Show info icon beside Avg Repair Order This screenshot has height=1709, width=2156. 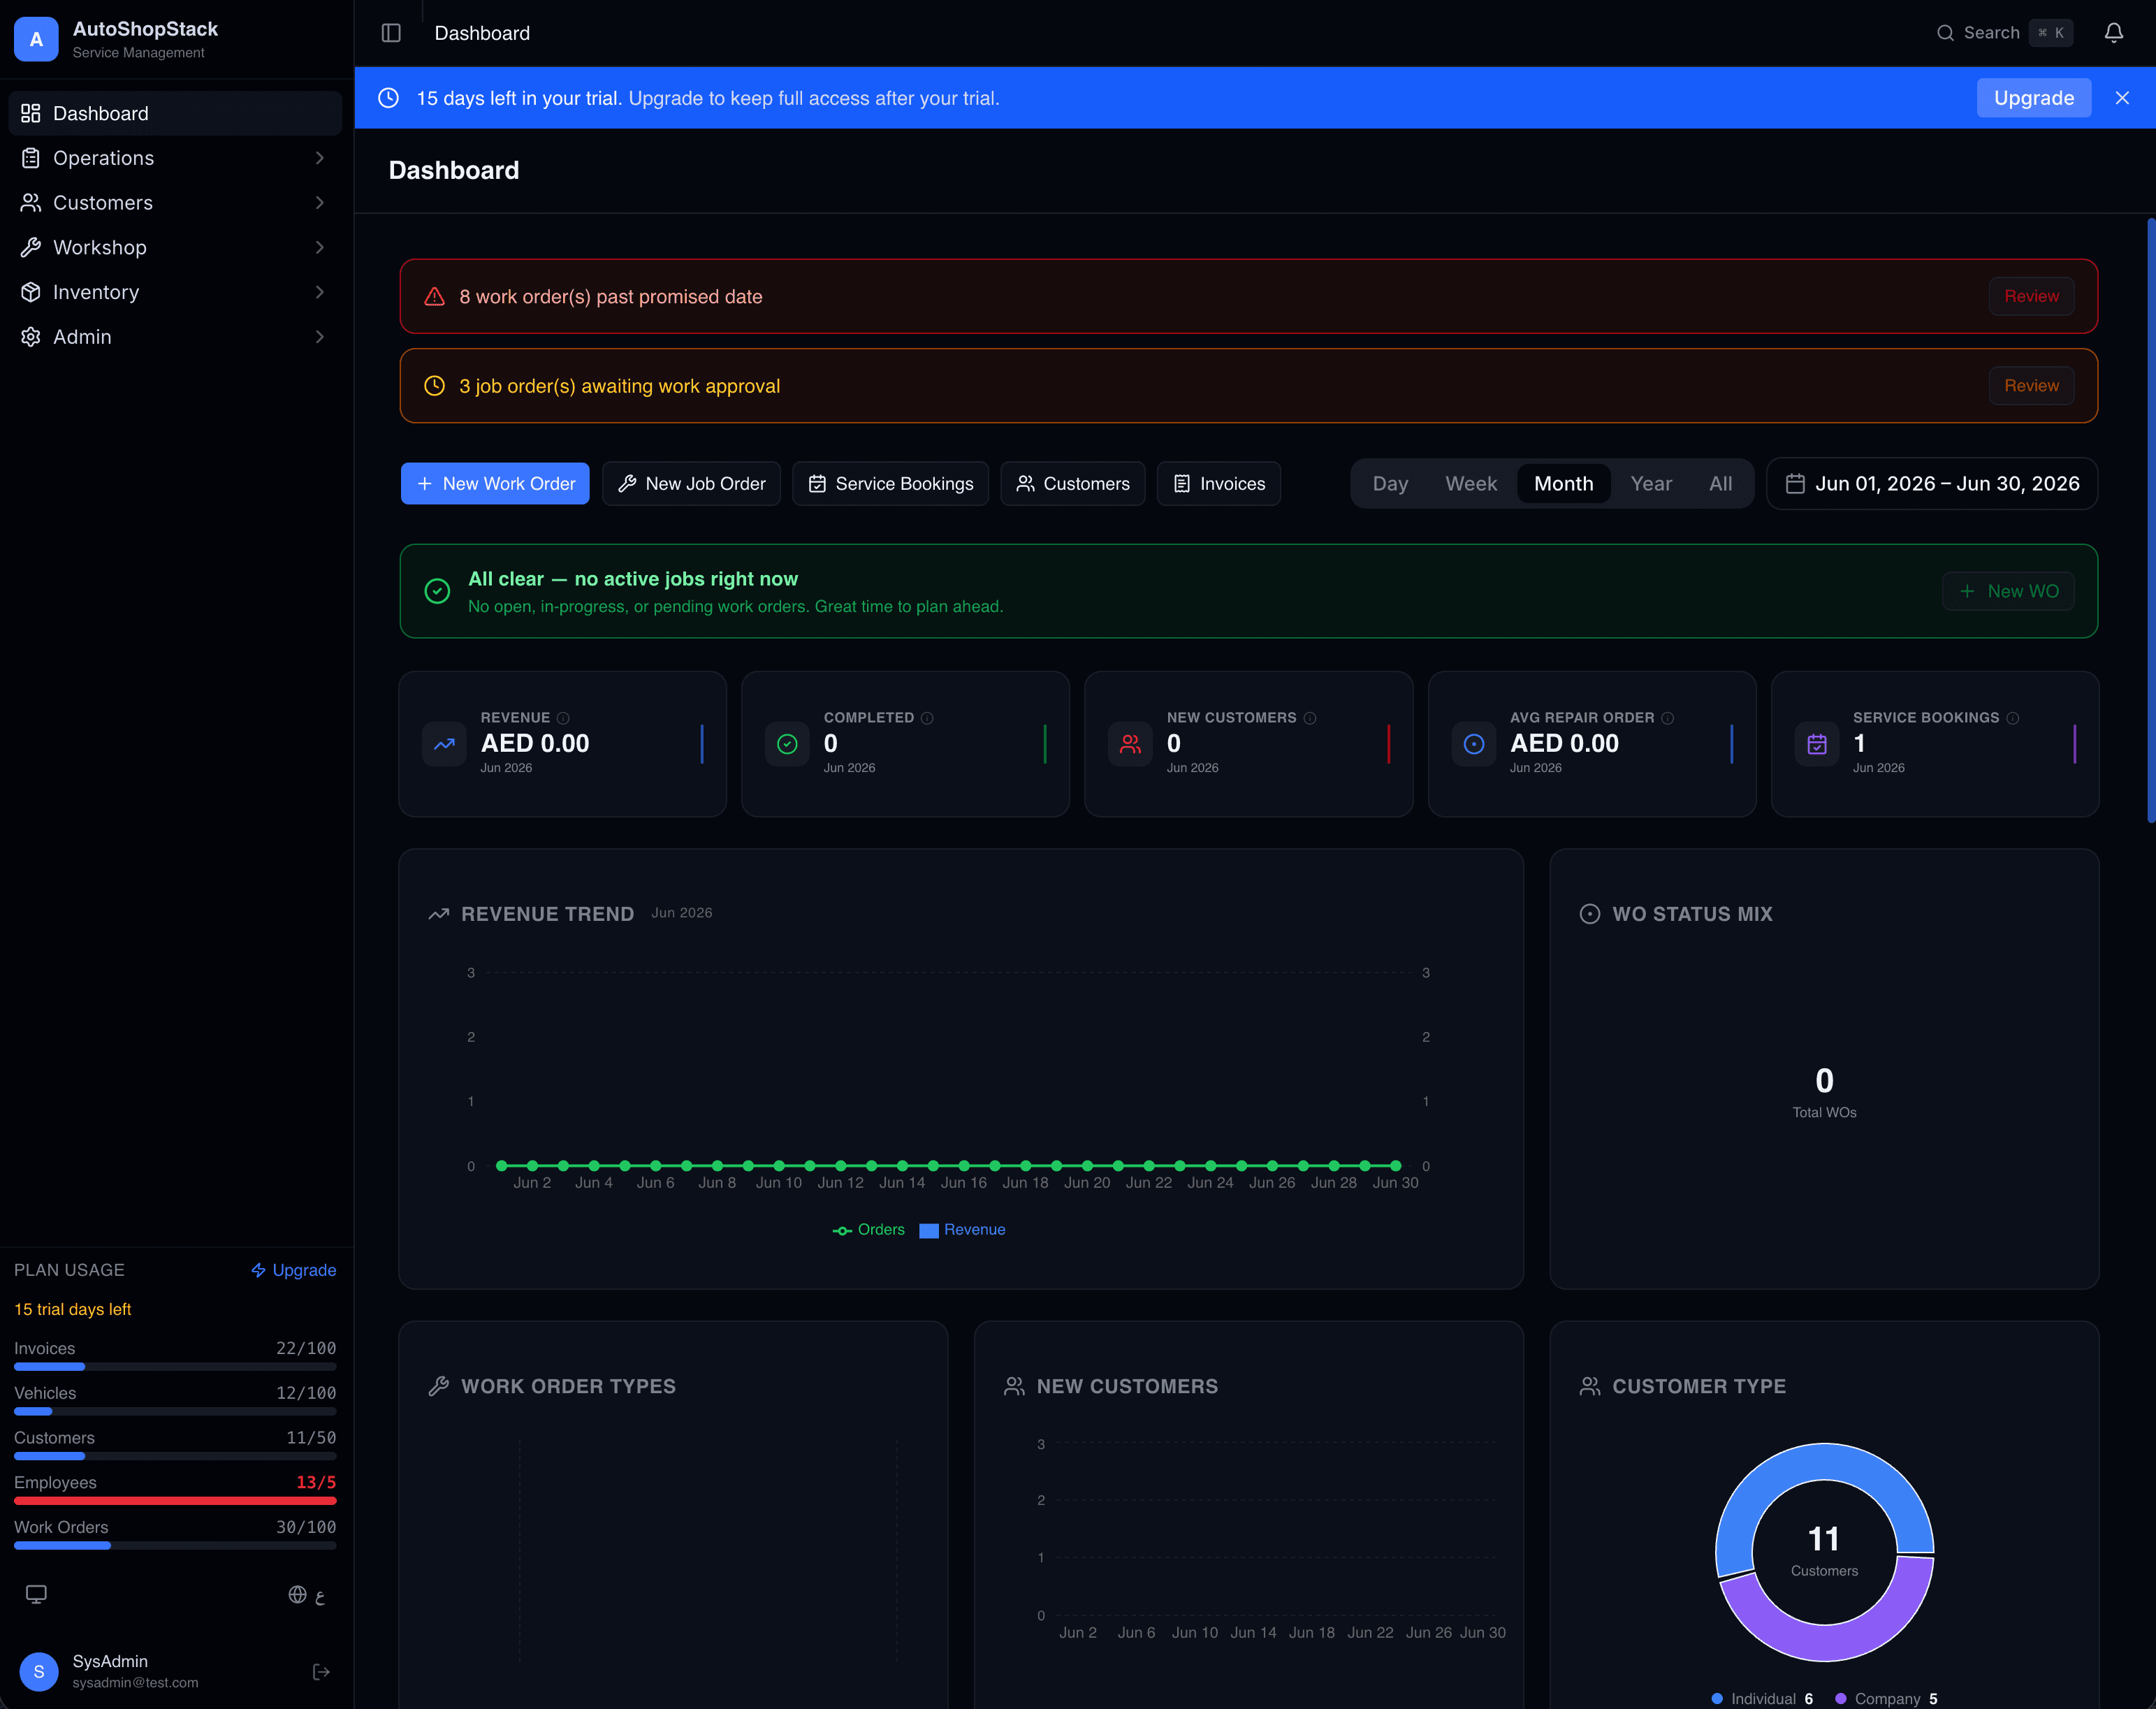[1667, 718]
